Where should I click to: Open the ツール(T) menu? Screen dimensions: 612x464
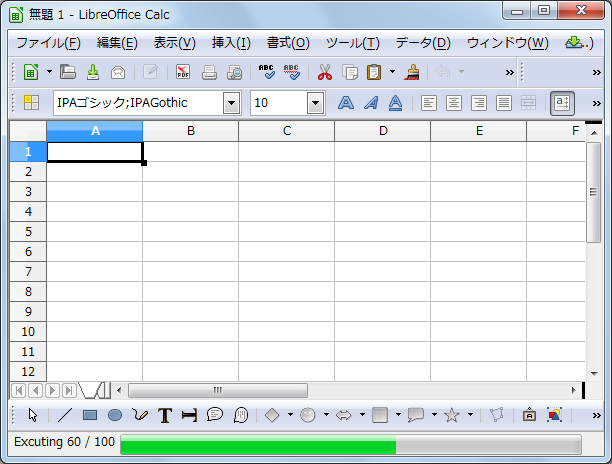(352, 43)
